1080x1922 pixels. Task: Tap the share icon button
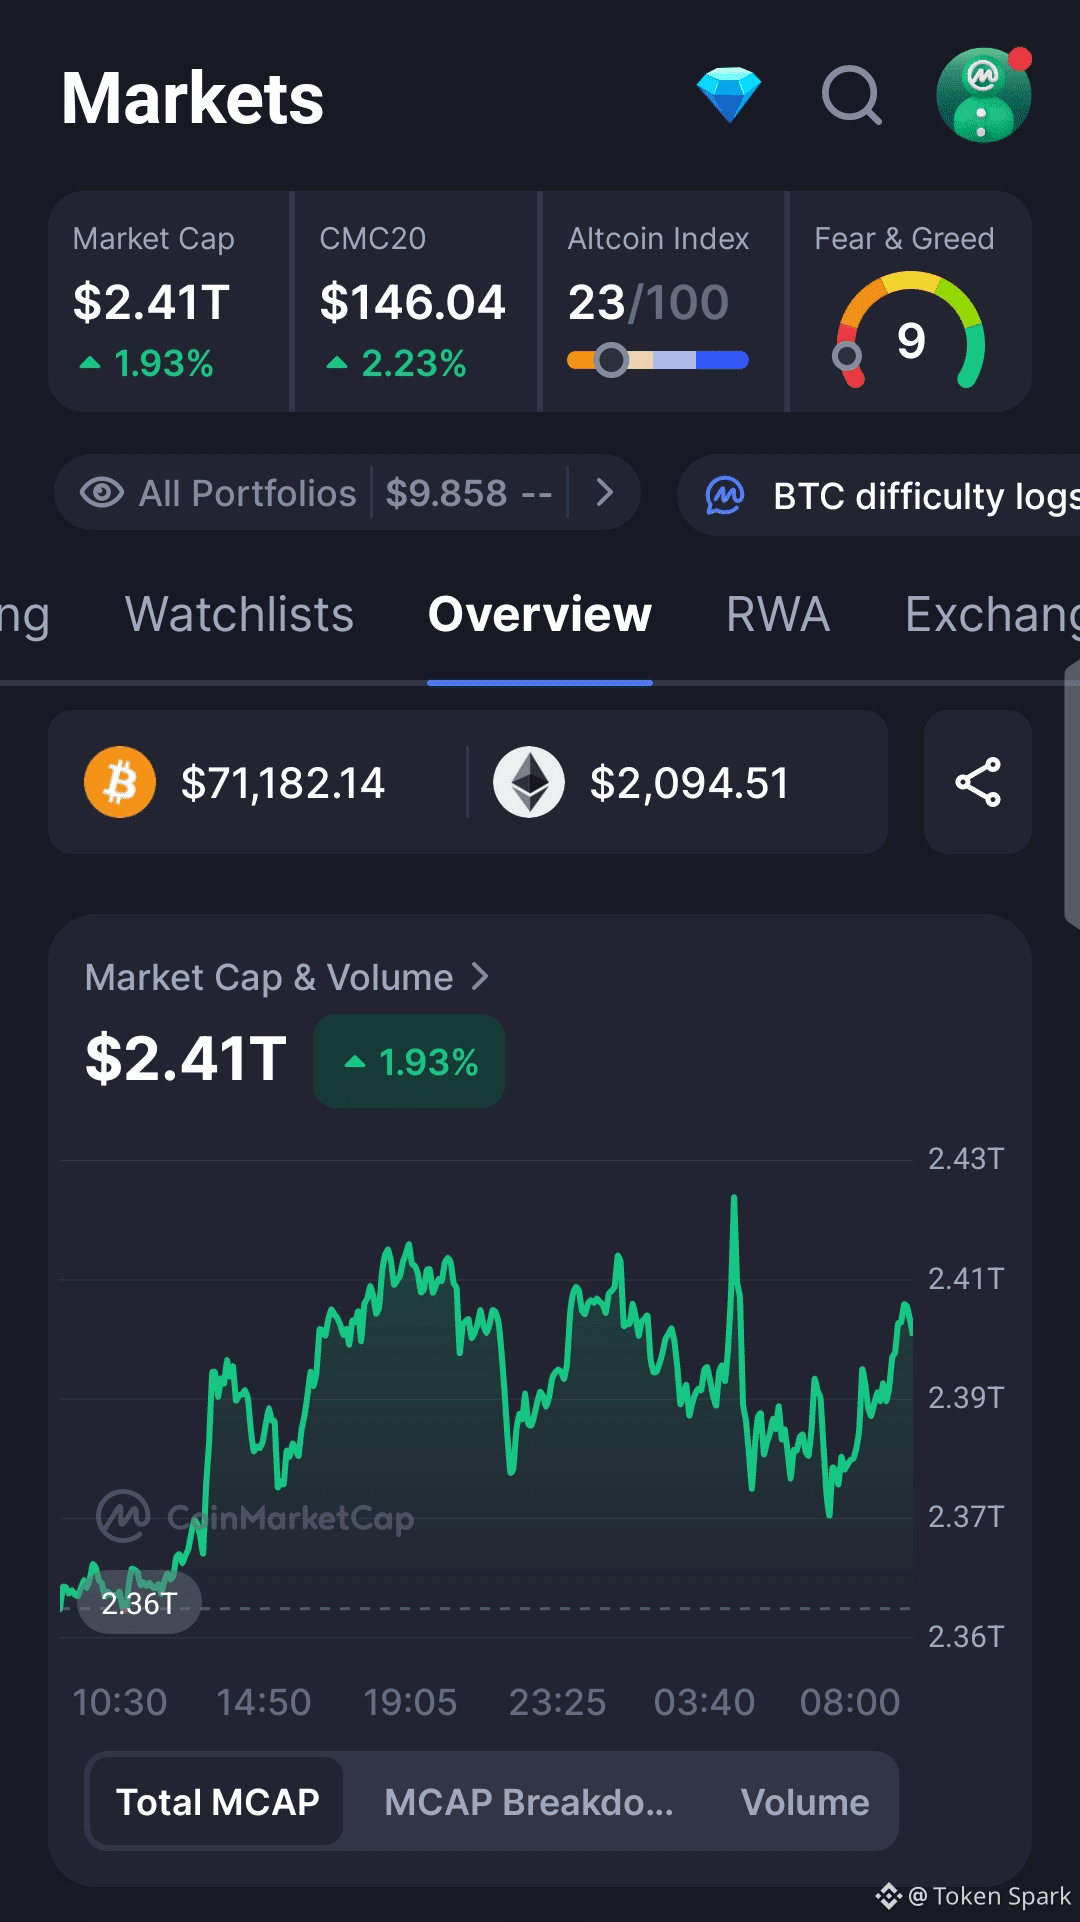(977, 782)
